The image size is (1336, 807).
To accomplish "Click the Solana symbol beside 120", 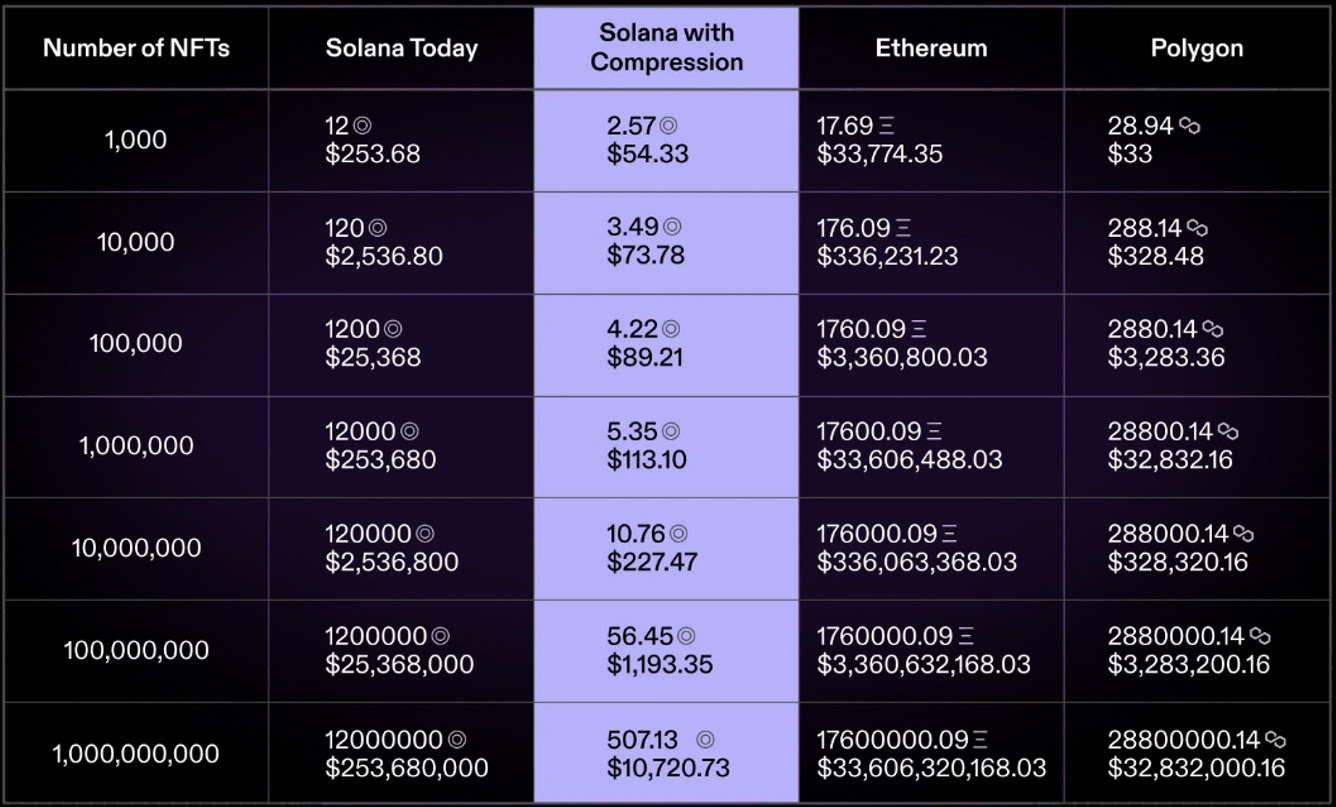I will point(378,229).
